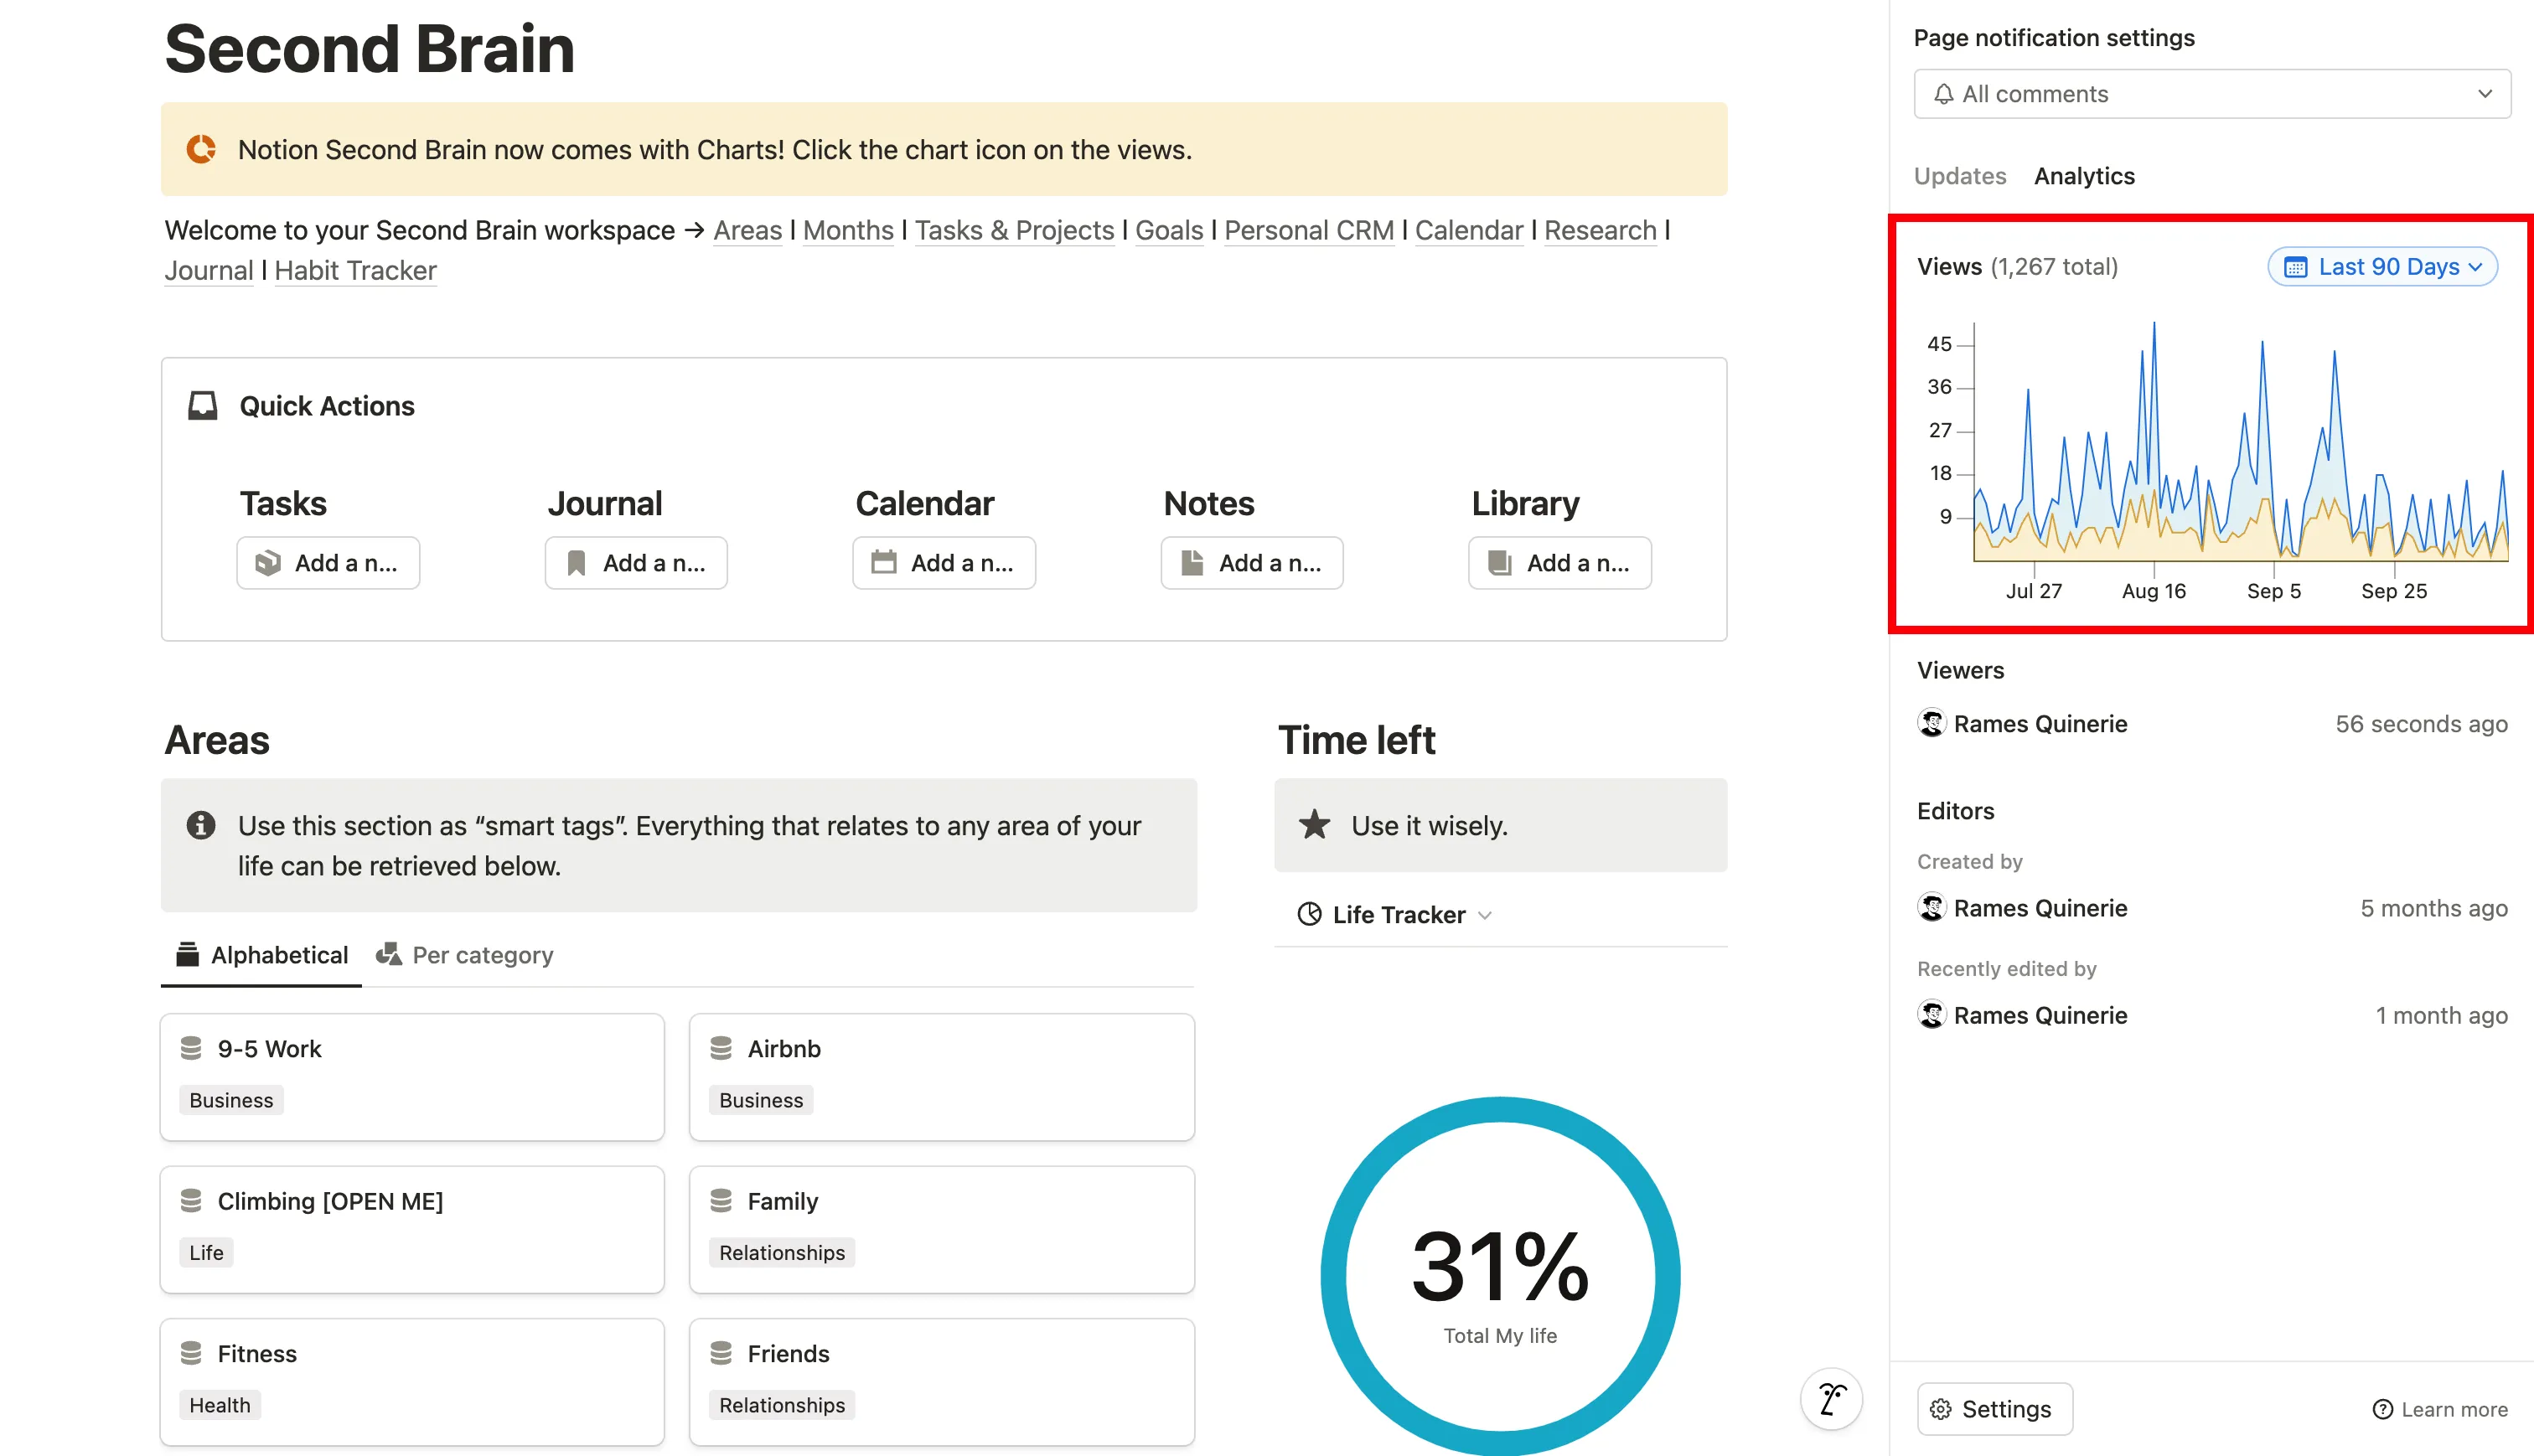Click the calendar icon in Last 90 Days
The image size is (2534, 1456).
click(x=2296, y=267)
